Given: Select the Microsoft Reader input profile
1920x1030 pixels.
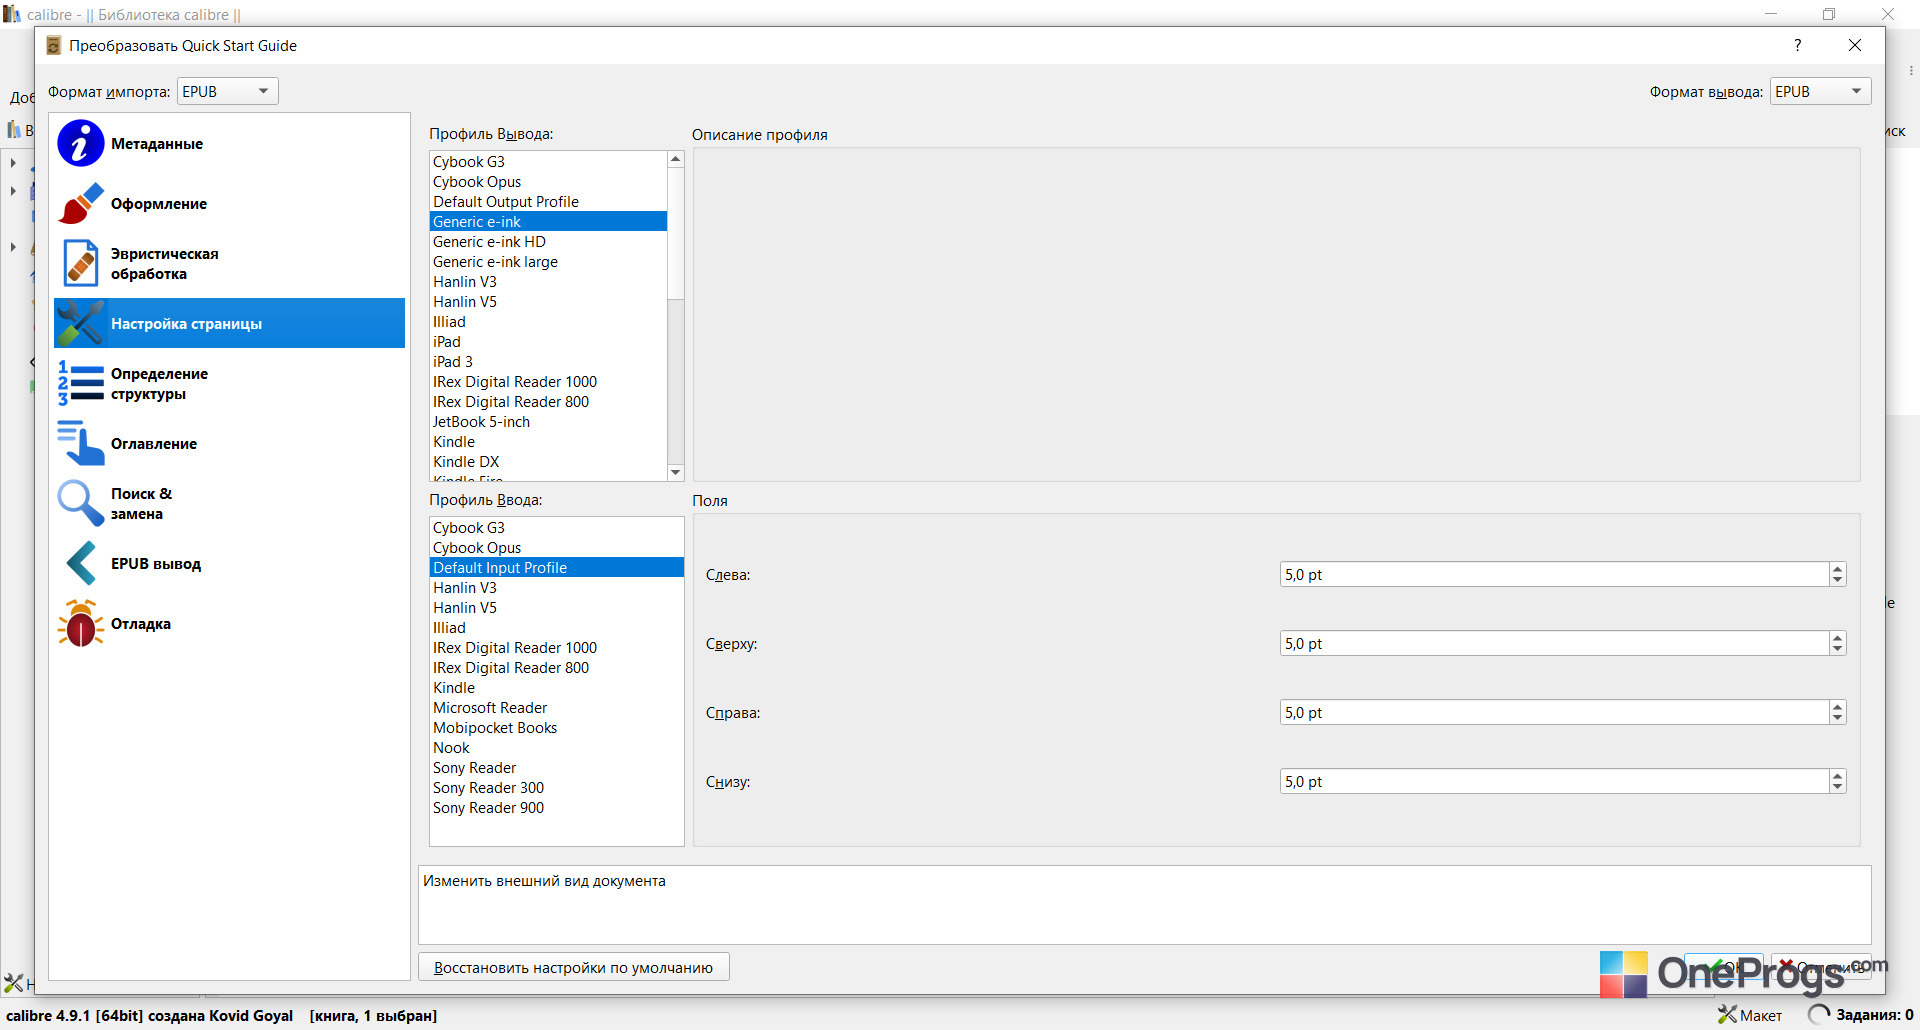Looking at the screenshot, I should [x=557, y=707].
